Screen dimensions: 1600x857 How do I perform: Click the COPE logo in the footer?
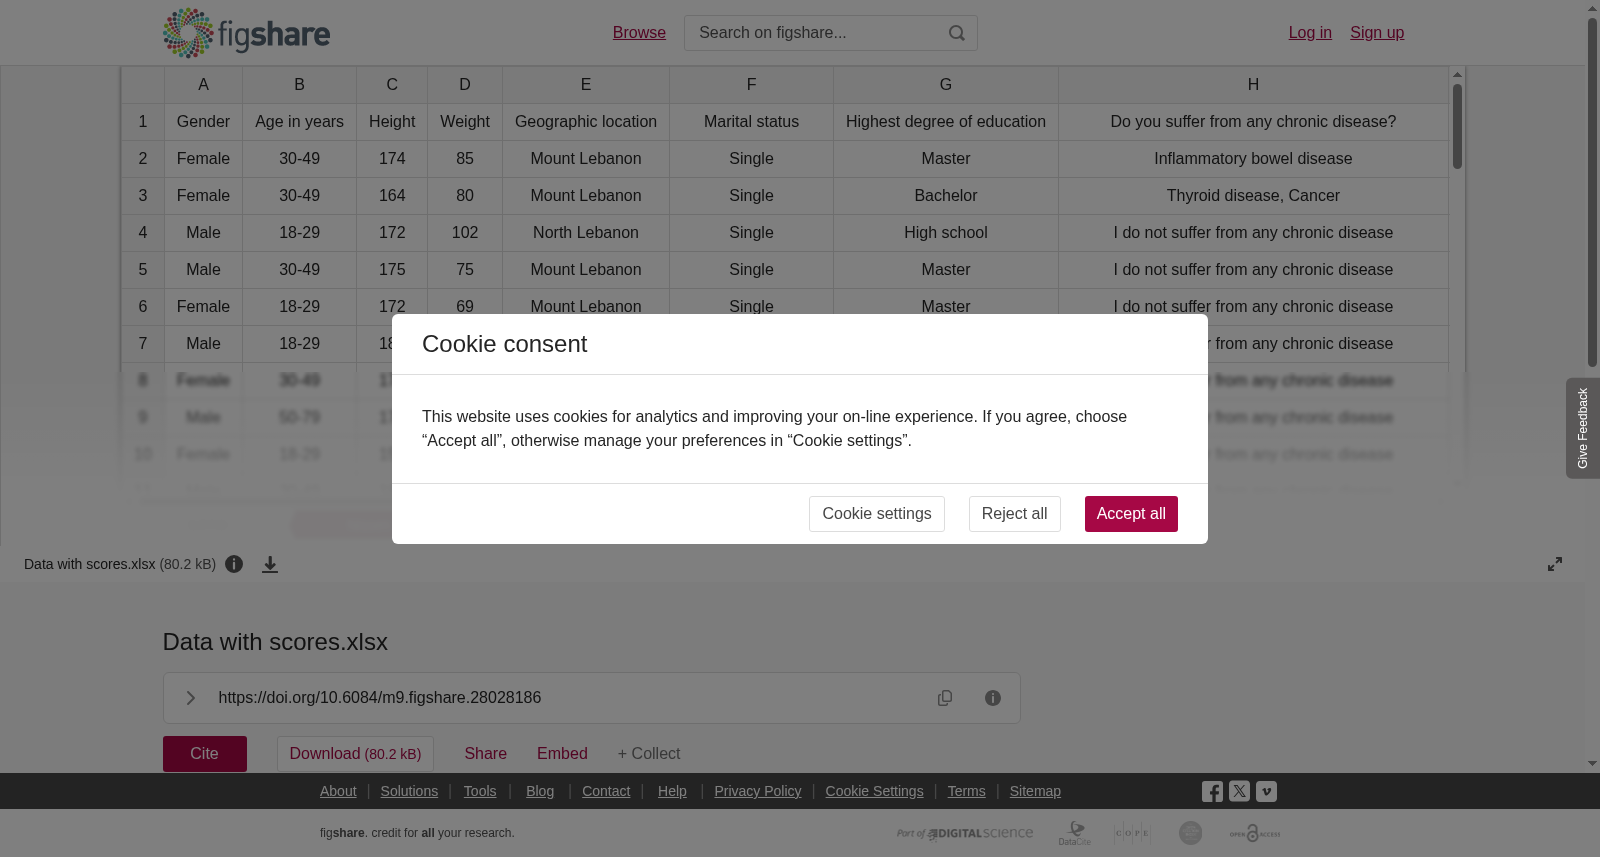[x=1132, y=833]
